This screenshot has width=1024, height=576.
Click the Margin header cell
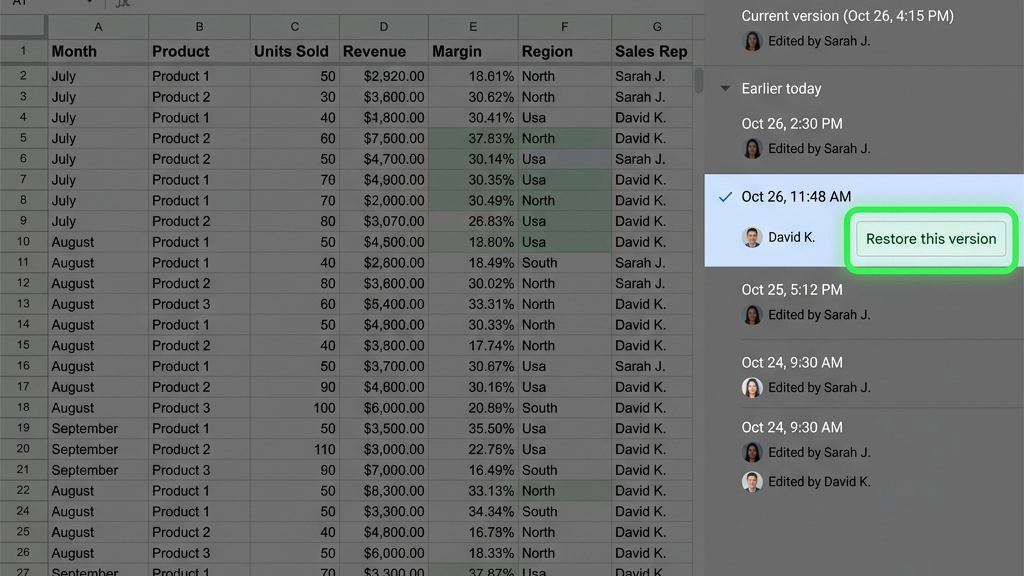(x=473, y=52)
